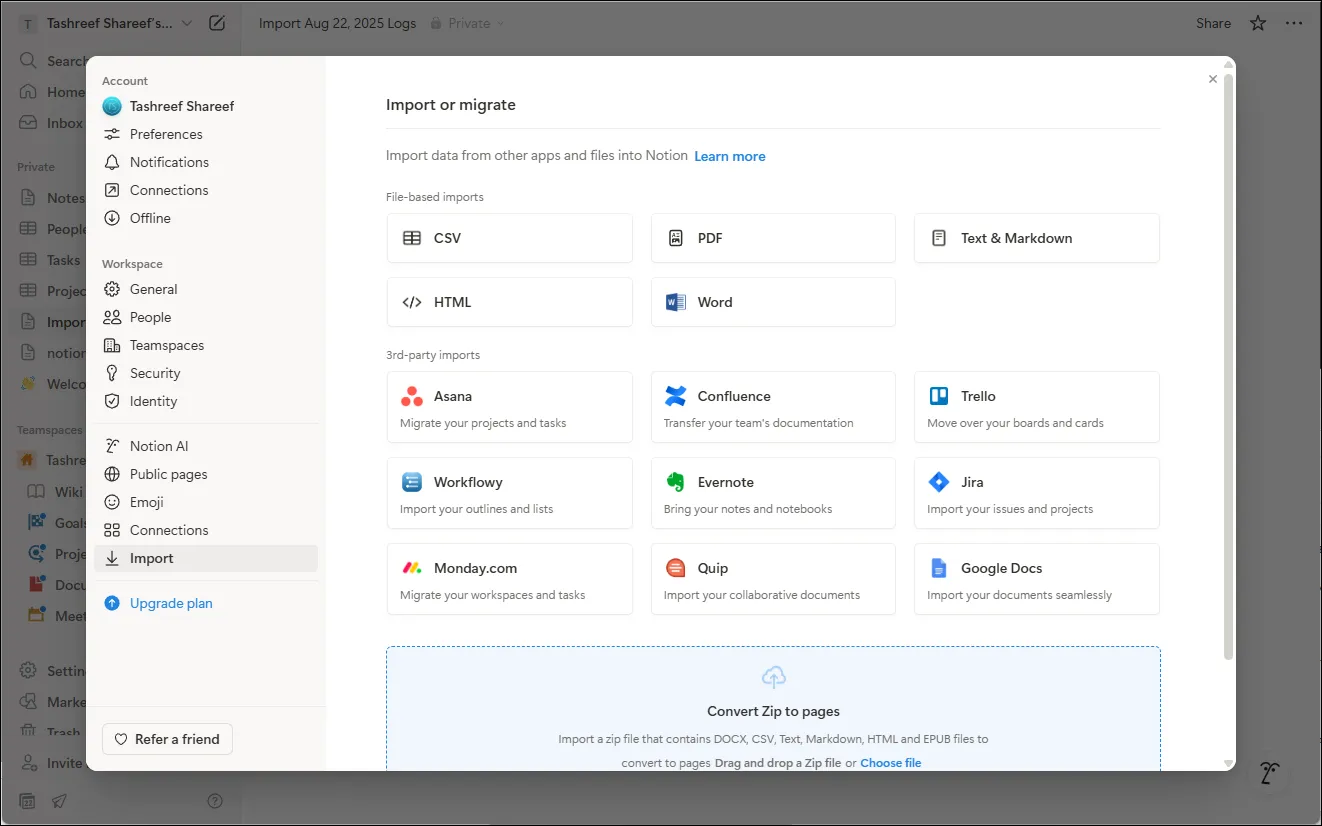The height and width of the screenshot is (826, 1322).
Task: Open more options via the ellipsis icon
Action: click(x=1294, y=23)
